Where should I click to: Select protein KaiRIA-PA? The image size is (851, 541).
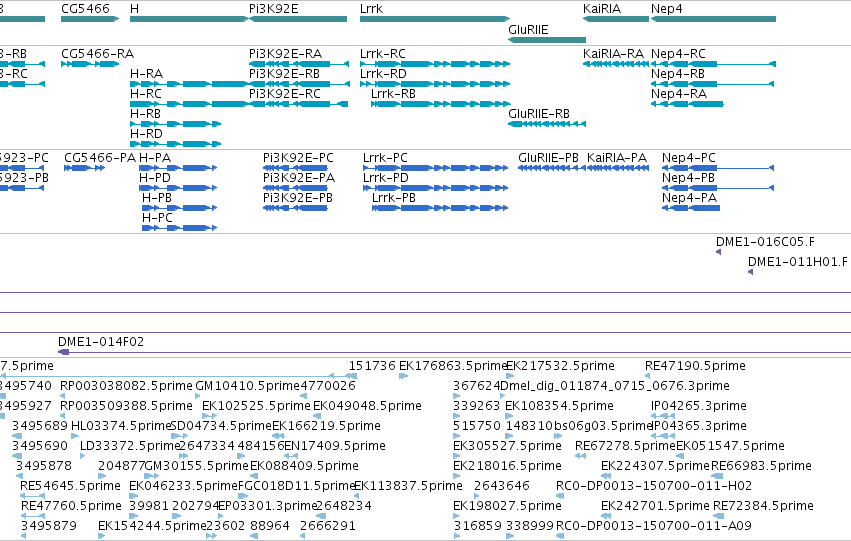tap(618, 168)
